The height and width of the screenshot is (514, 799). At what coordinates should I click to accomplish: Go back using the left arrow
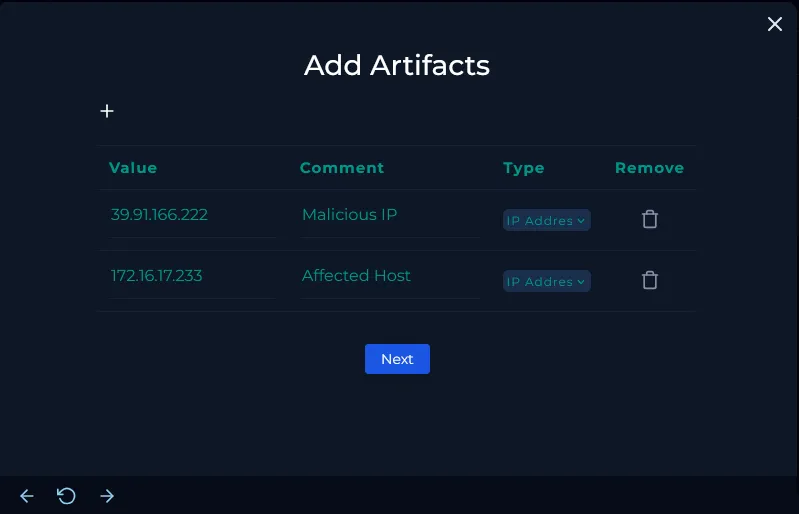27,496
